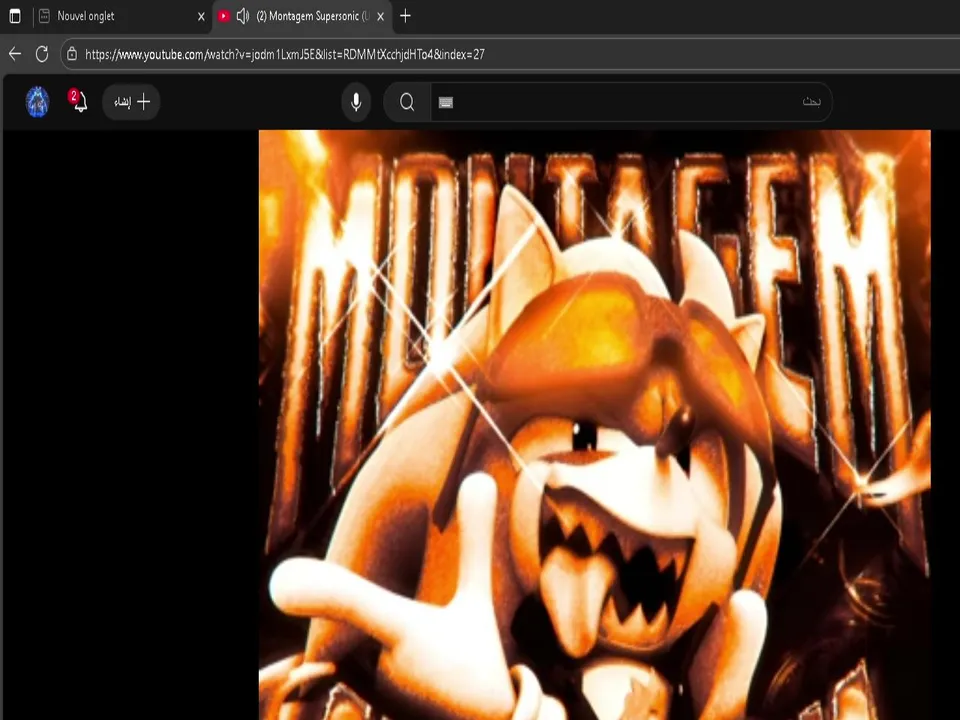Switch to the Montagem Supersonic YouTube tab

coord(302,17)
